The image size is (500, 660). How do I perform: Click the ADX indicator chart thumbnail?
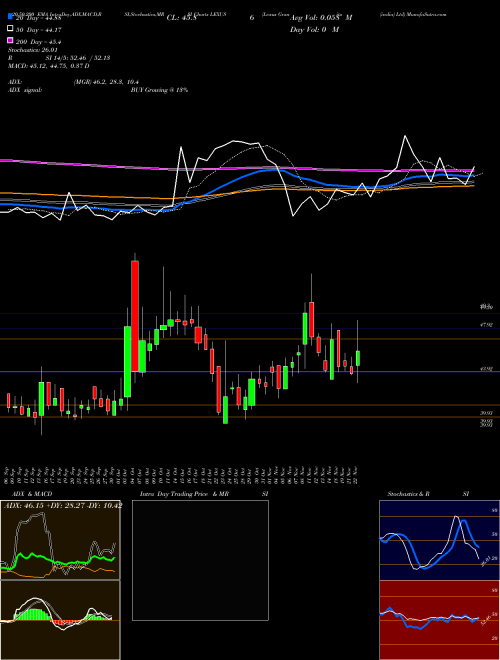(x=60, y=540)
